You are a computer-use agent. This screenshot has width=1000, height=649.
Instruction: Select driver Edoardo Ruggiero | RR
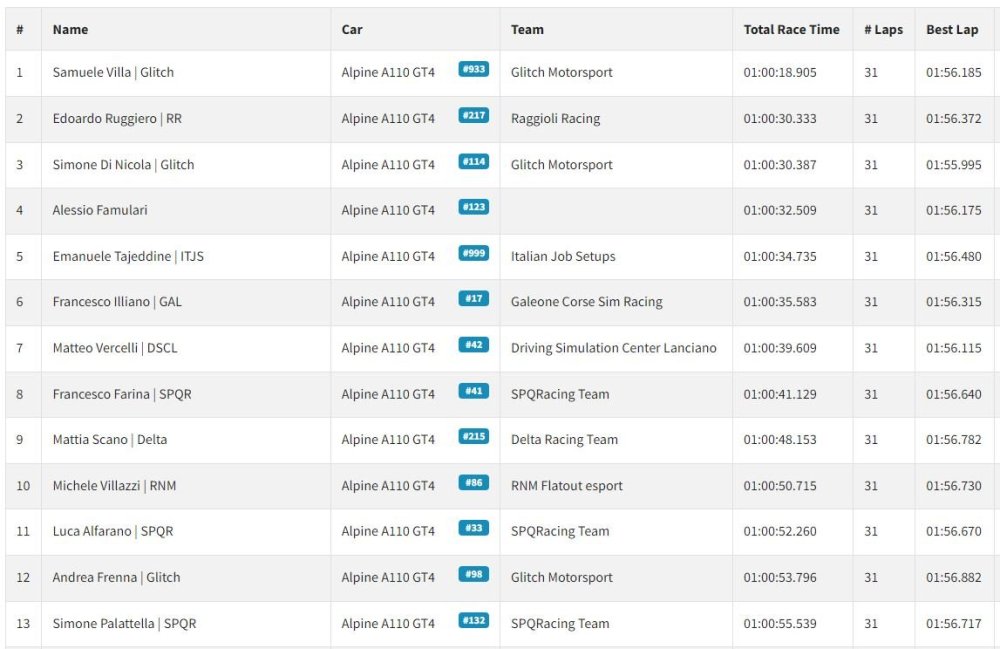[x=117, y=119]
